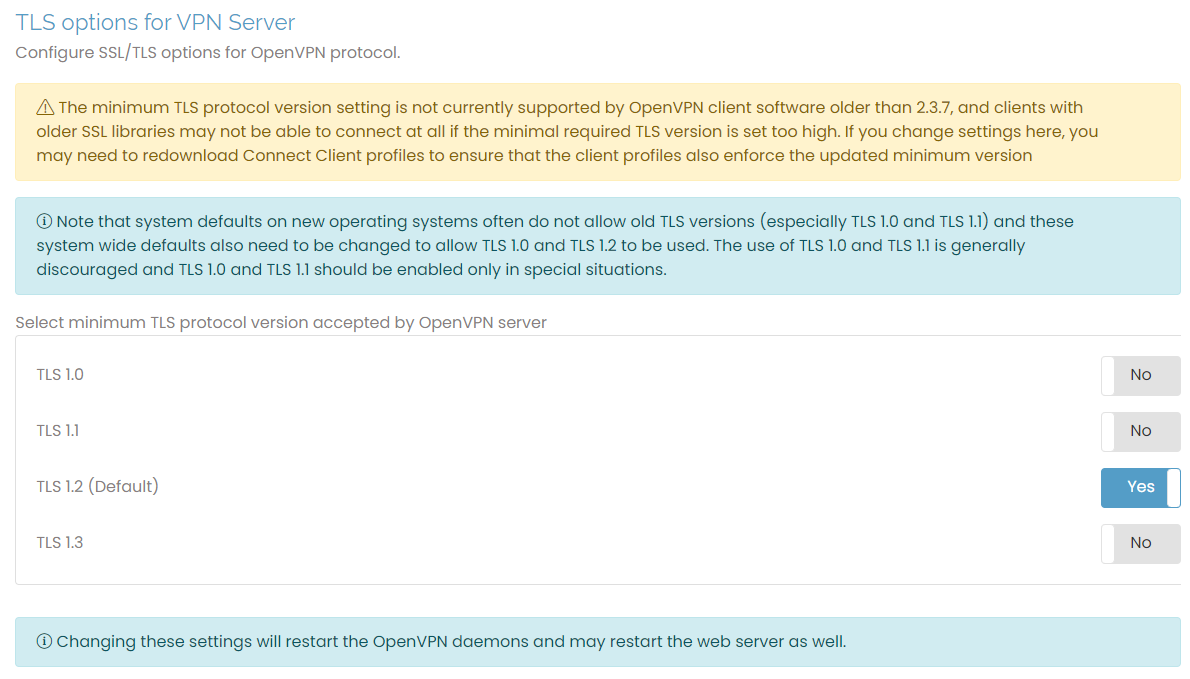
Task: Enable TLS 1.1 for the OpenVPN server
Action: tap(1140, 431)
